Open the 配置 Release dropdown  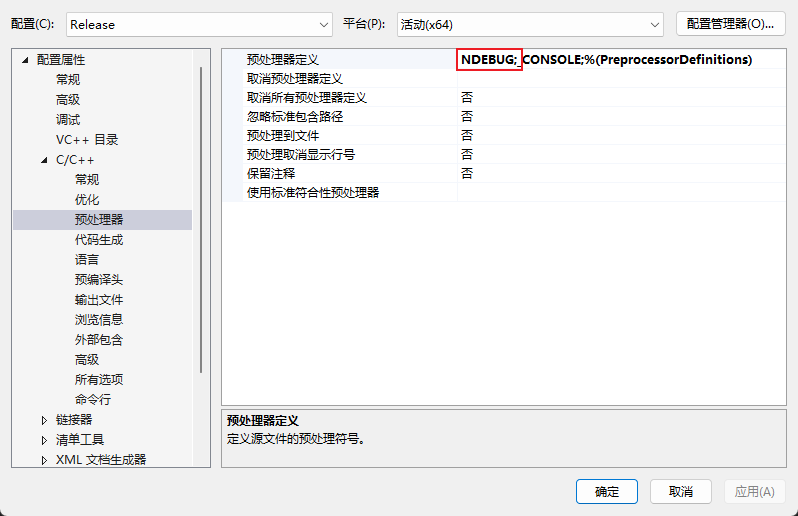tap(199, 24)
